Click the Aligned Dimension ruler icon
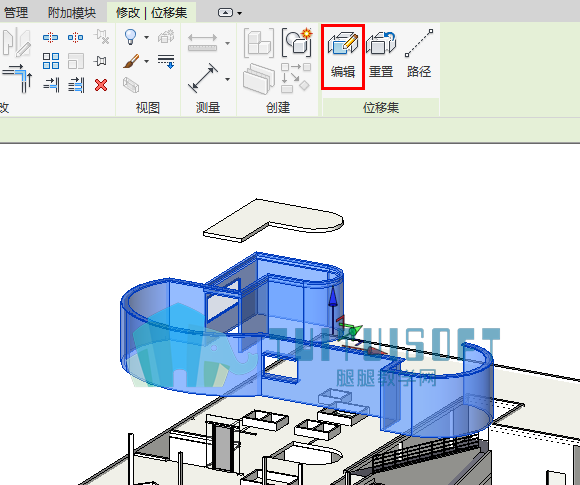580x485 pixels. [202, 43]
